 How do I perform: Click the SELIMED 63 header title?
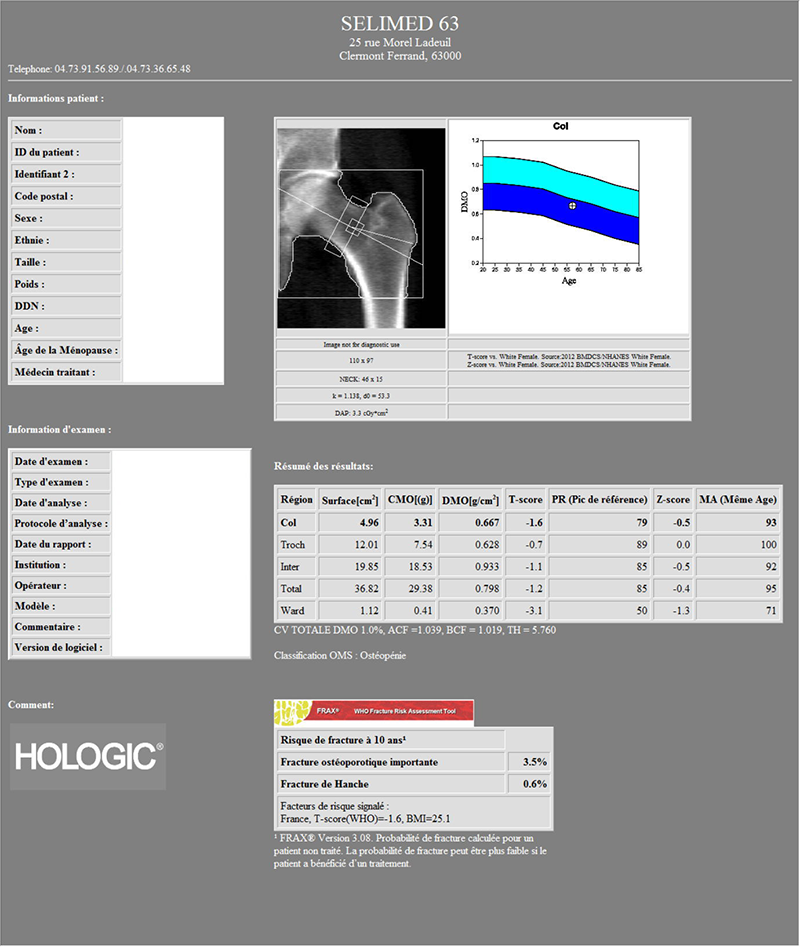click(400, 23)
